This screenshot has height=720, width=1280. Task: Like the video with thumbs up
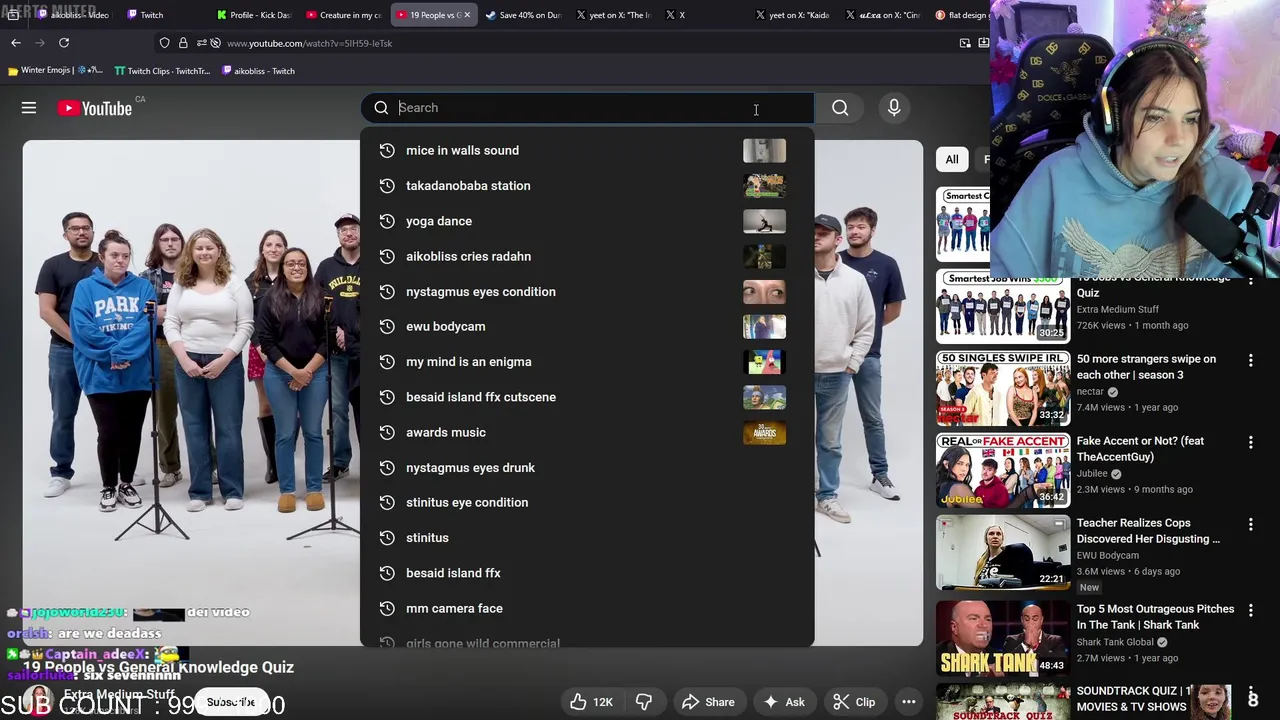point(591,702)
